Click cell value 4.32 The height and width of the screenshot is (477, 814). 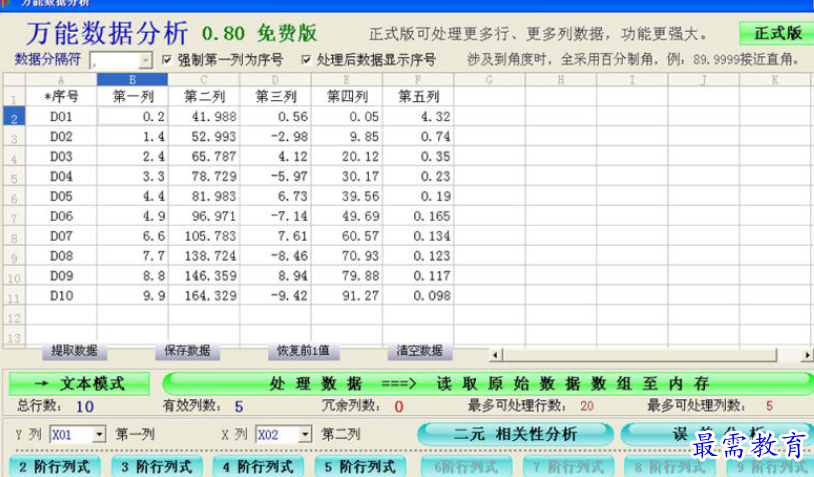coord(418,117)
